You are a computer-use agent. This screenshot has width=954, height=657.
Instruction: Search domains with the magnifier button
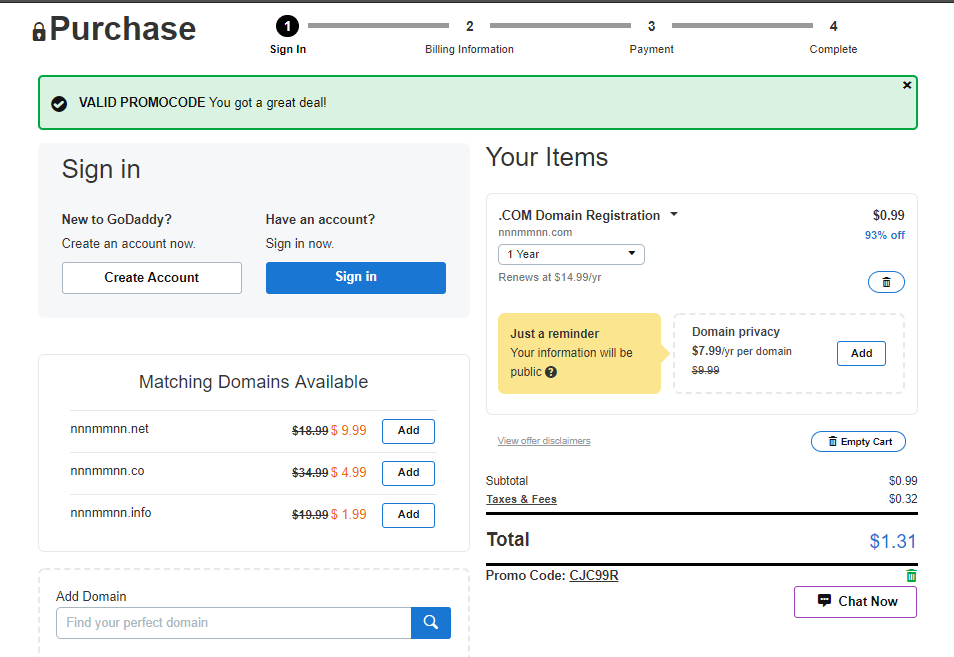click(431, 622)
